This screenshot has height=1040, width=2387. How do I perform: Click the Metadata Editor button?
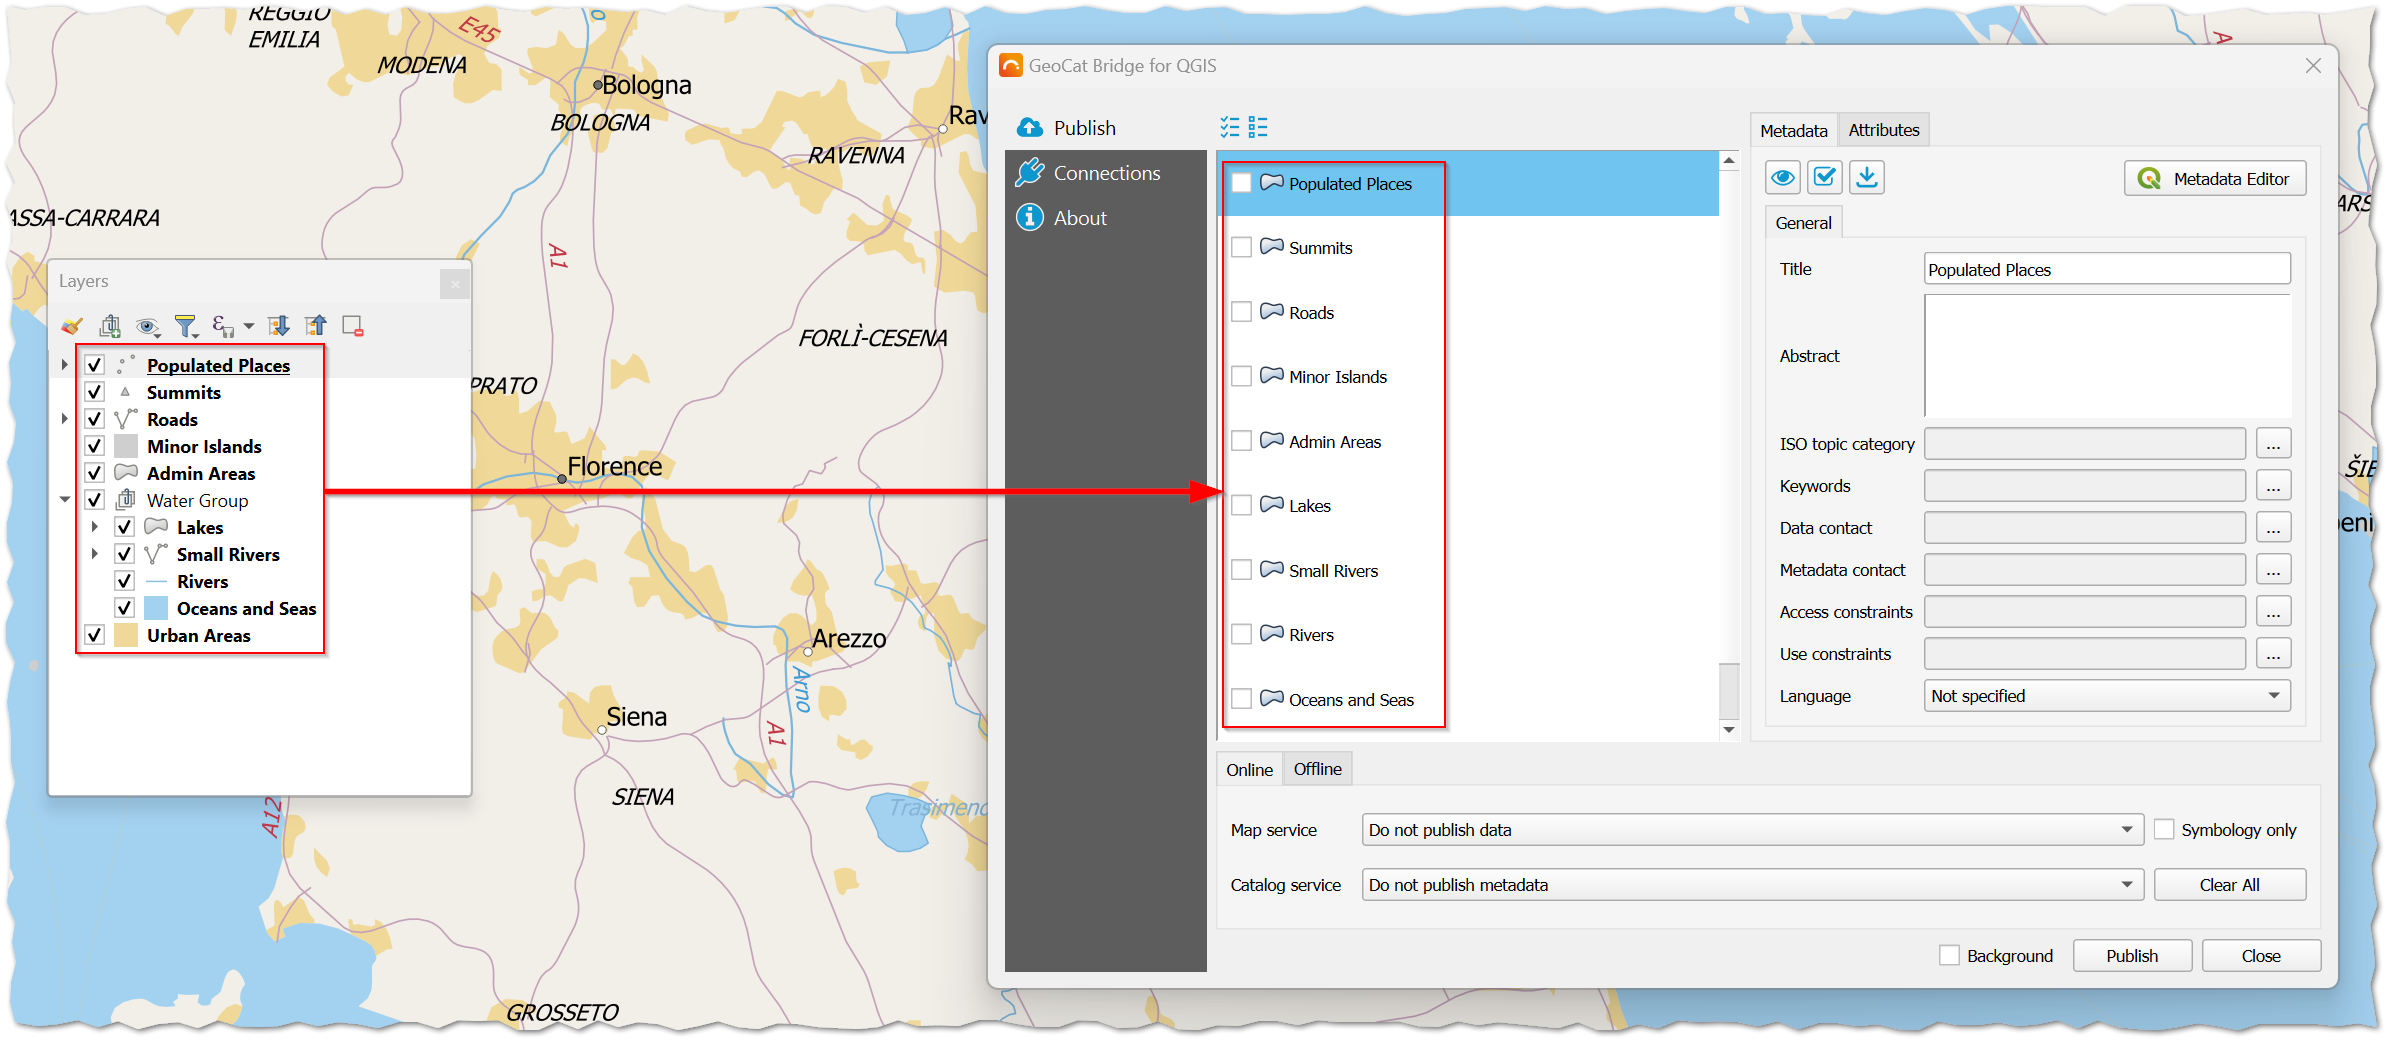point(2215,178)
